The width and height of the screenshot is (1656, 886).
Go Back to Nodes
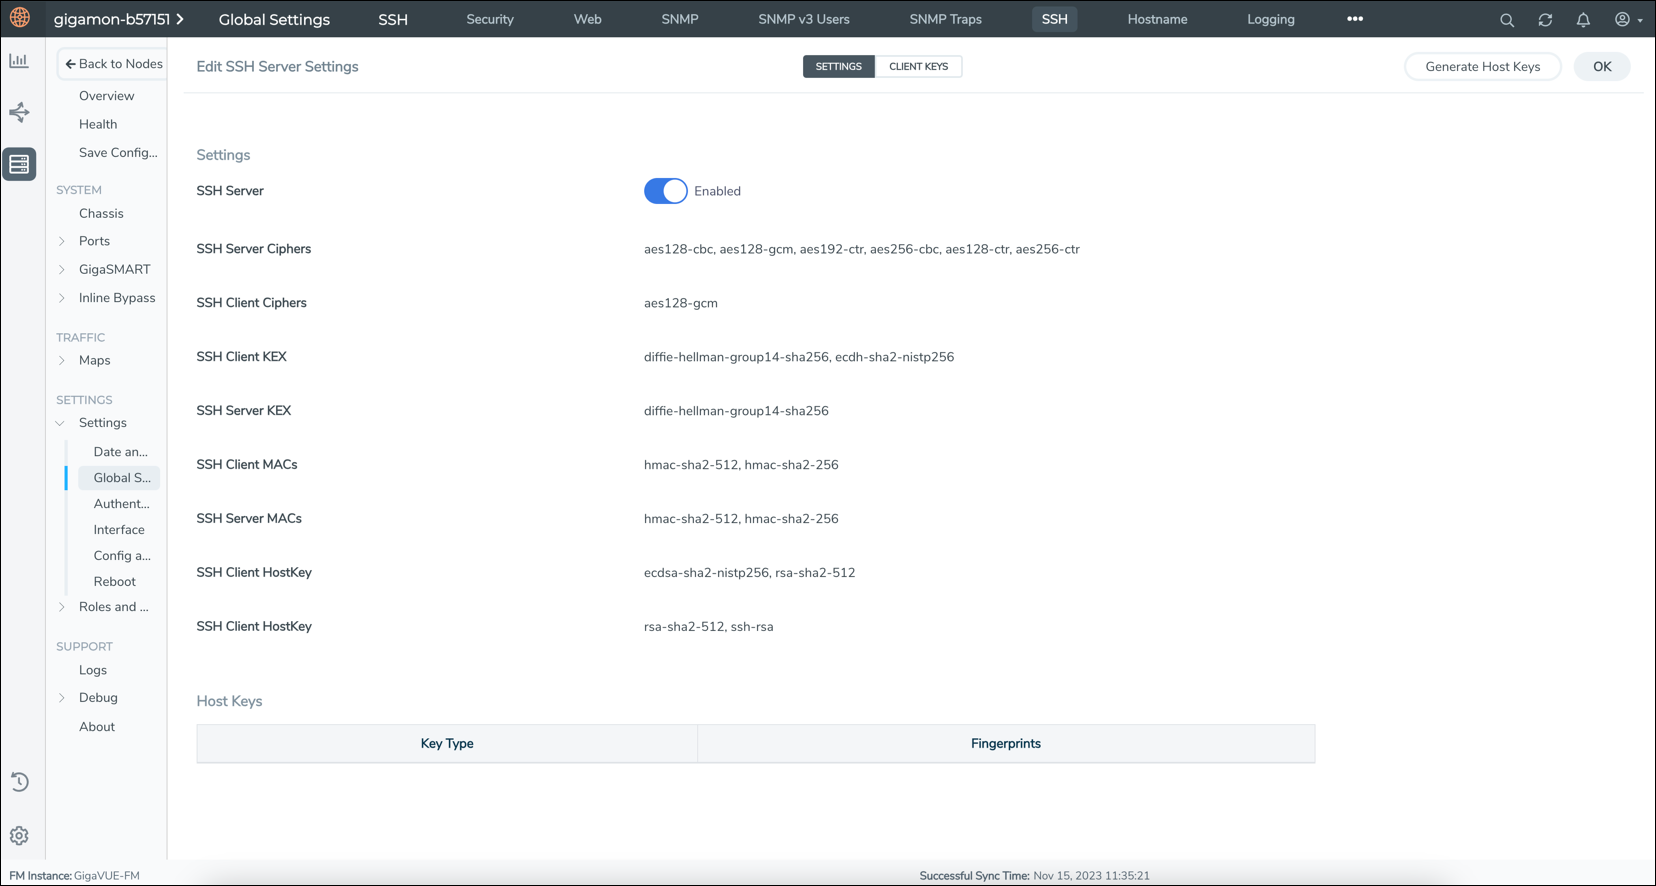(x=113, y=64)
